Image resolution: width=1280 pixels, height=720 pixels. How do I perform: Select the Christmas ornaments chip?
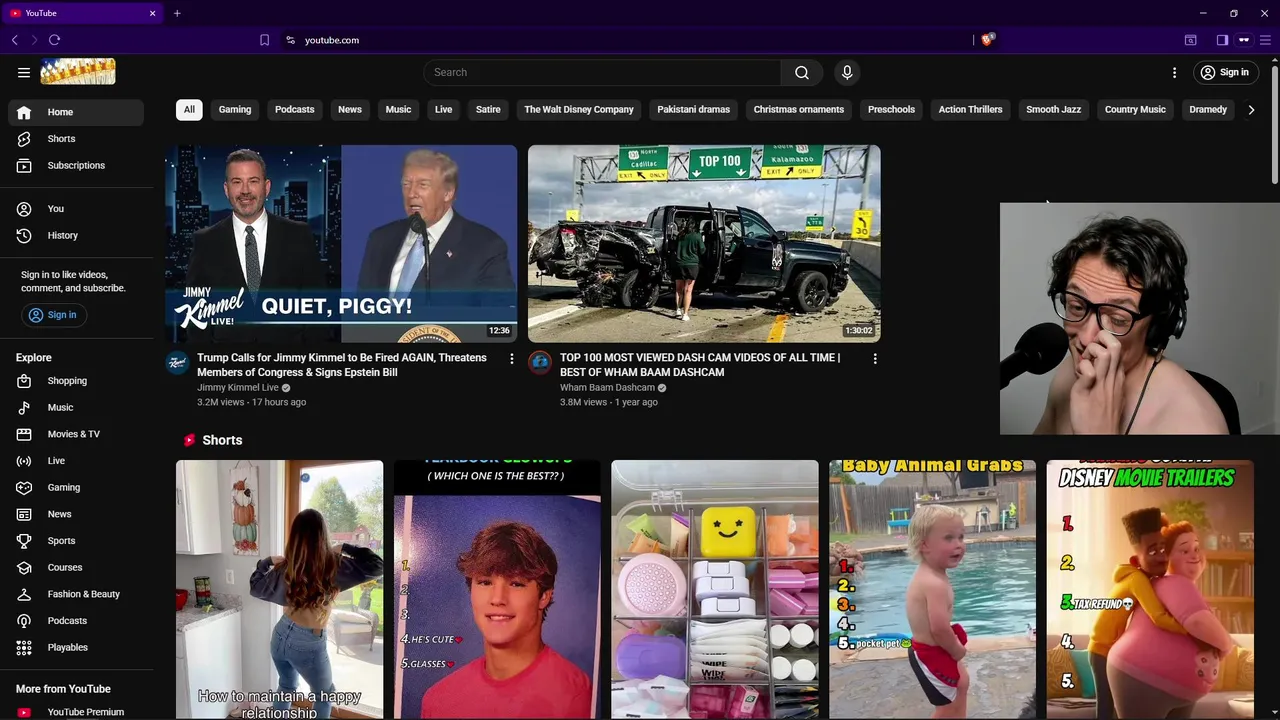point(799,110)
